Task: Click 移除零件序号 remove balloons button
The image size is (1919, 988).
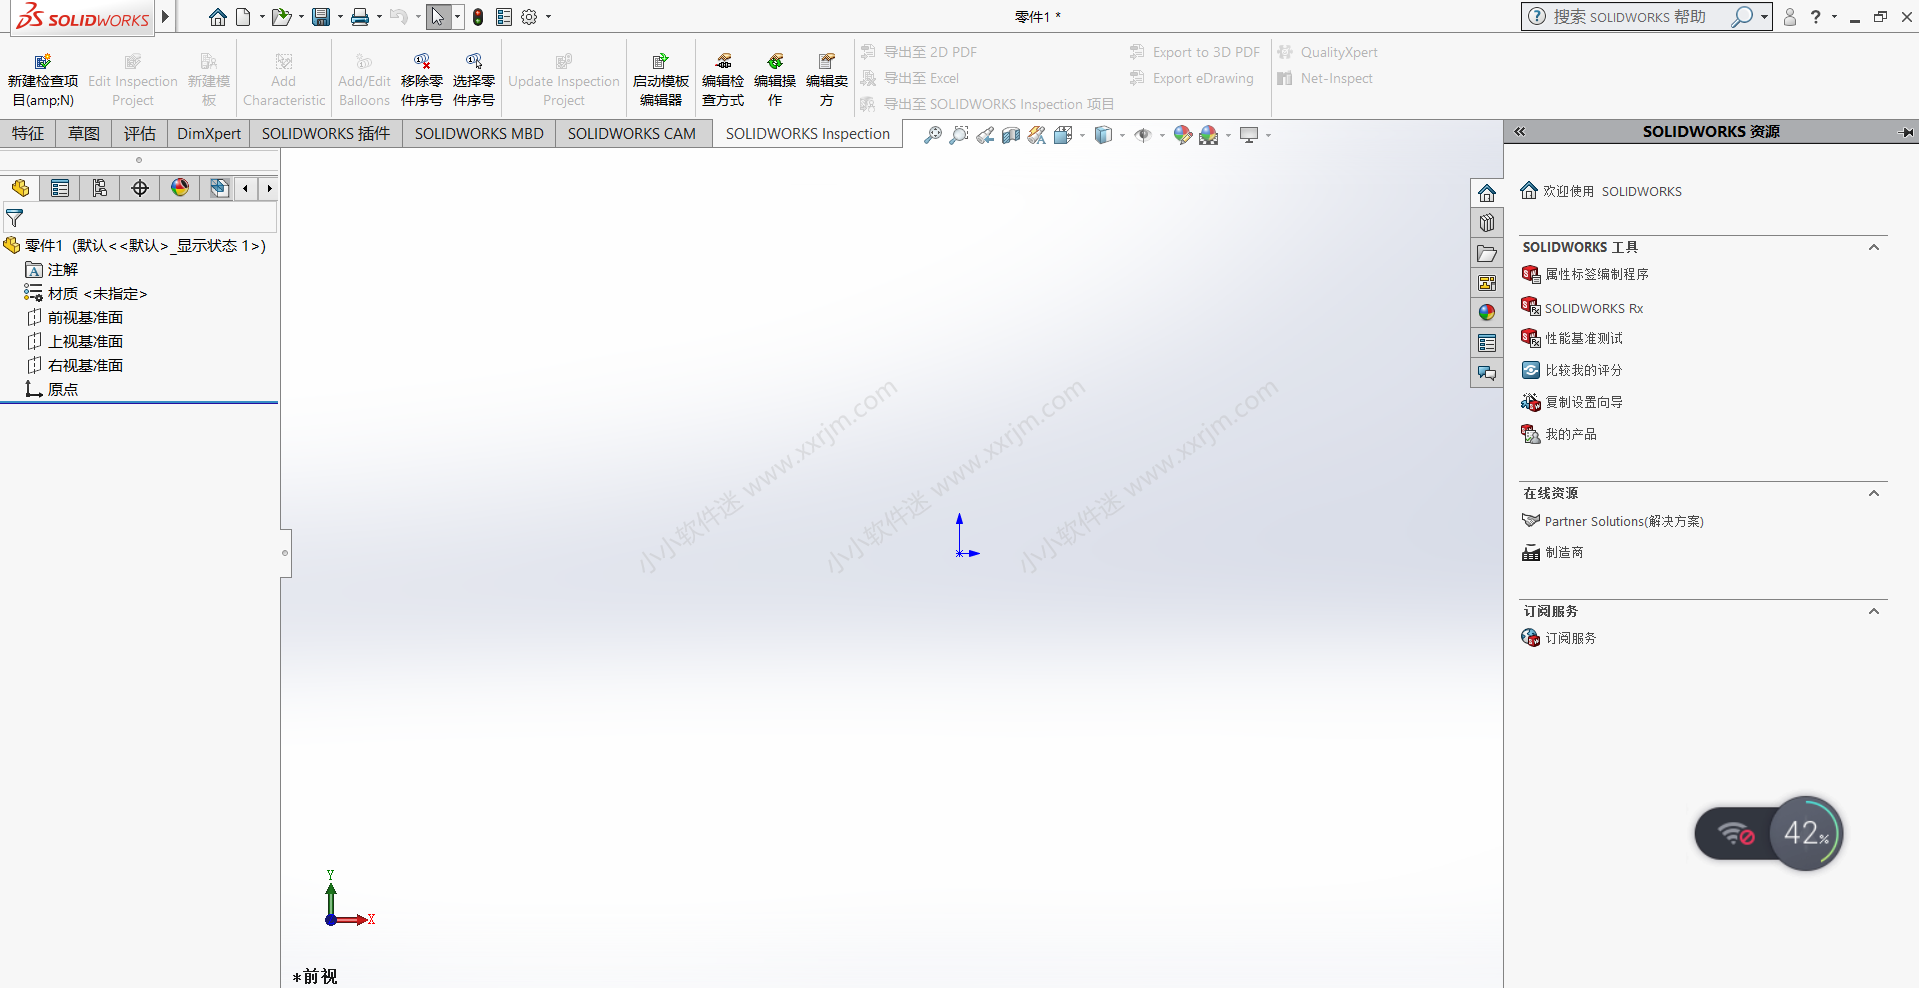Action: pos(422,80)
